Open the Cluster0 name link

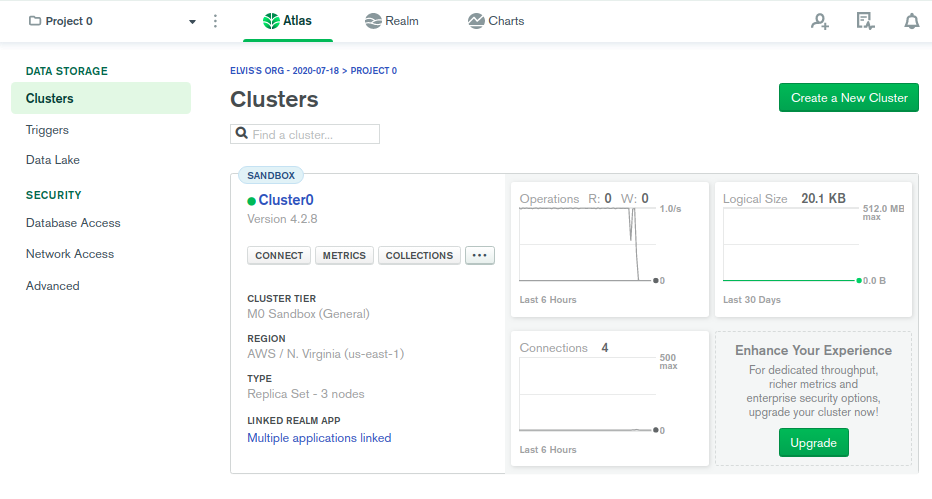point(286,200)
